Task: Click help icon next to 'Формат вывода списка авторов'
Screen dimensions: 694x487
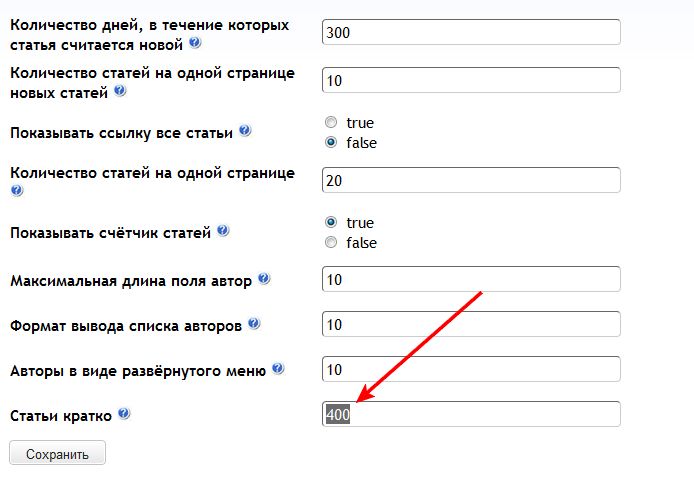Action: [x=254, y=324]
